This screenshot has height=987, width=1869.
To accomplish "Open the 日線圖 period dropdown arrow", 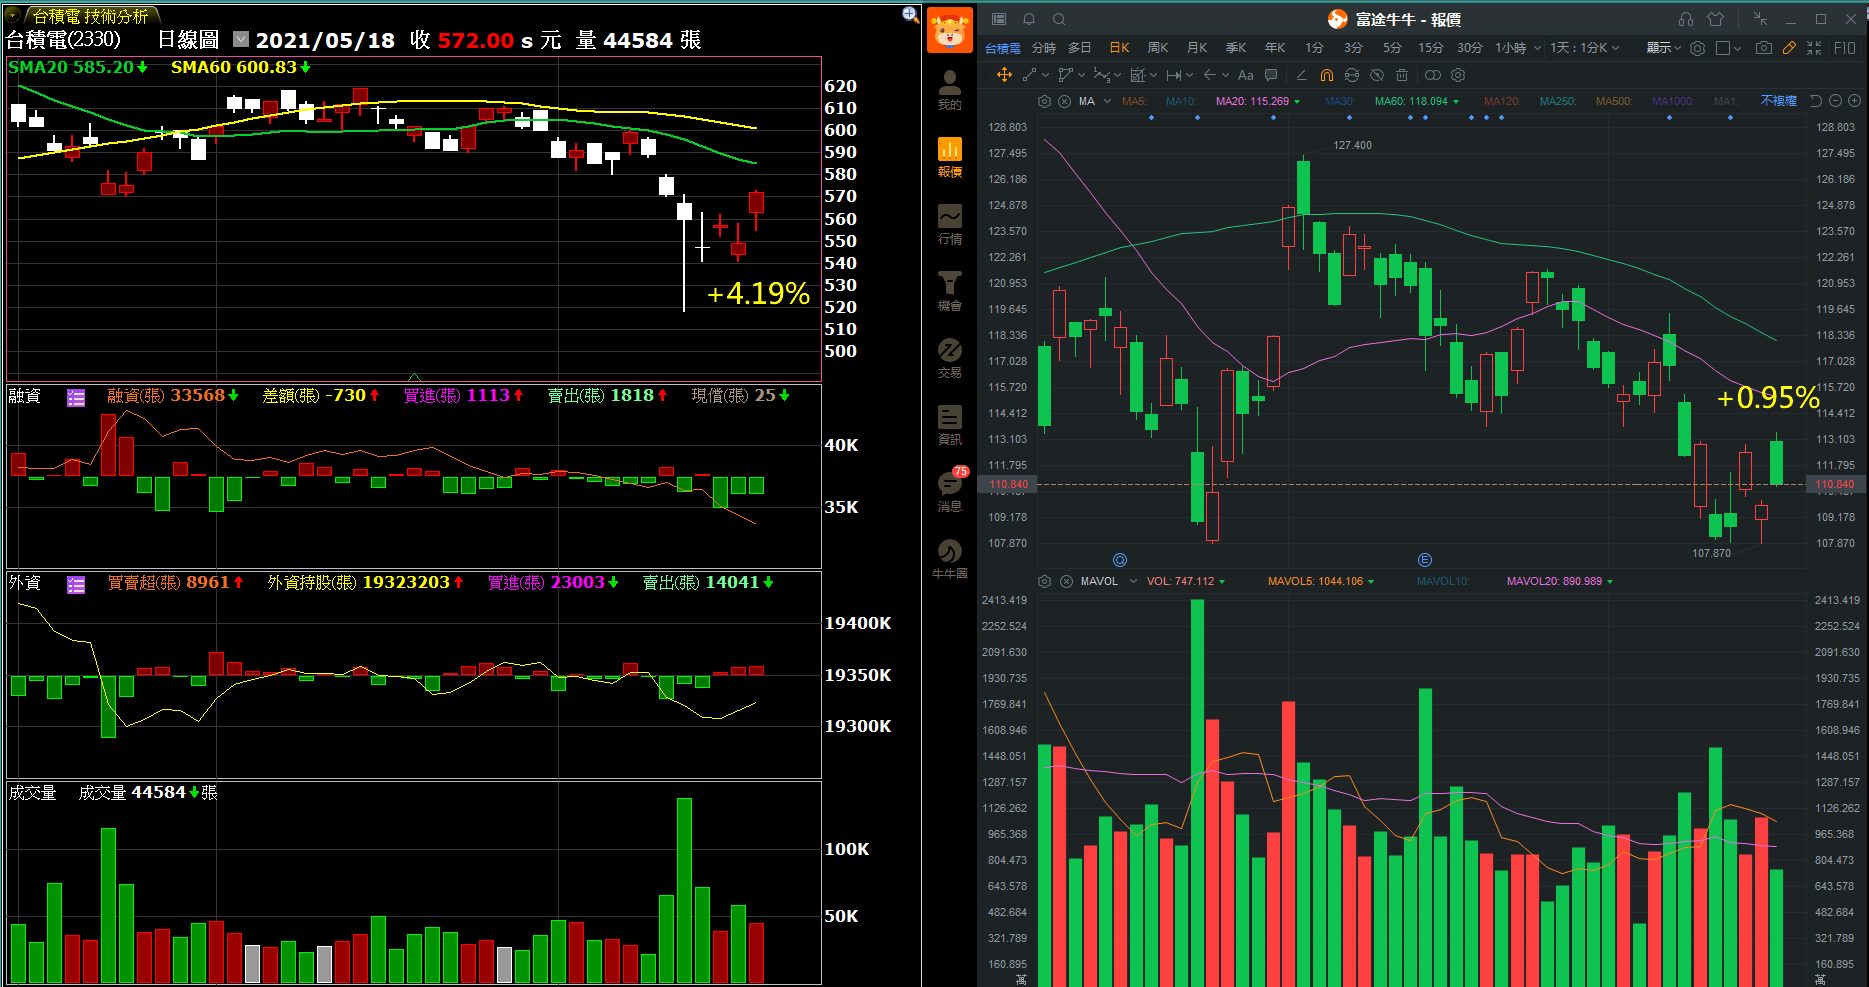I will point(241,39).
